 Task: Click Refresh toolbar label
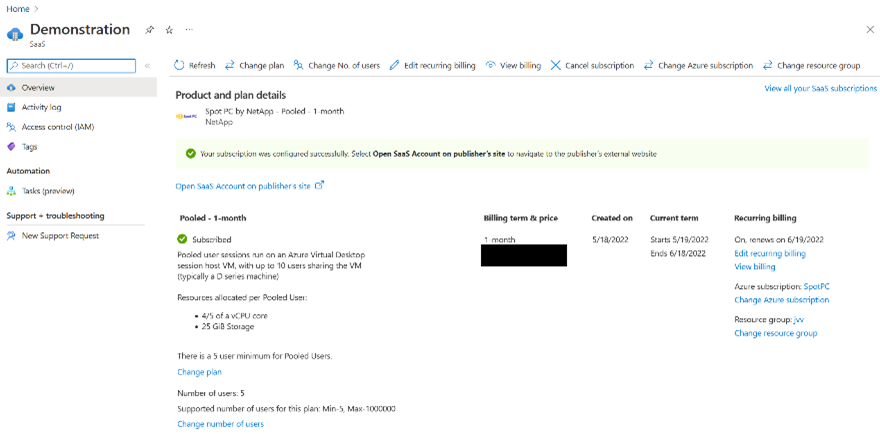[202, 66]
